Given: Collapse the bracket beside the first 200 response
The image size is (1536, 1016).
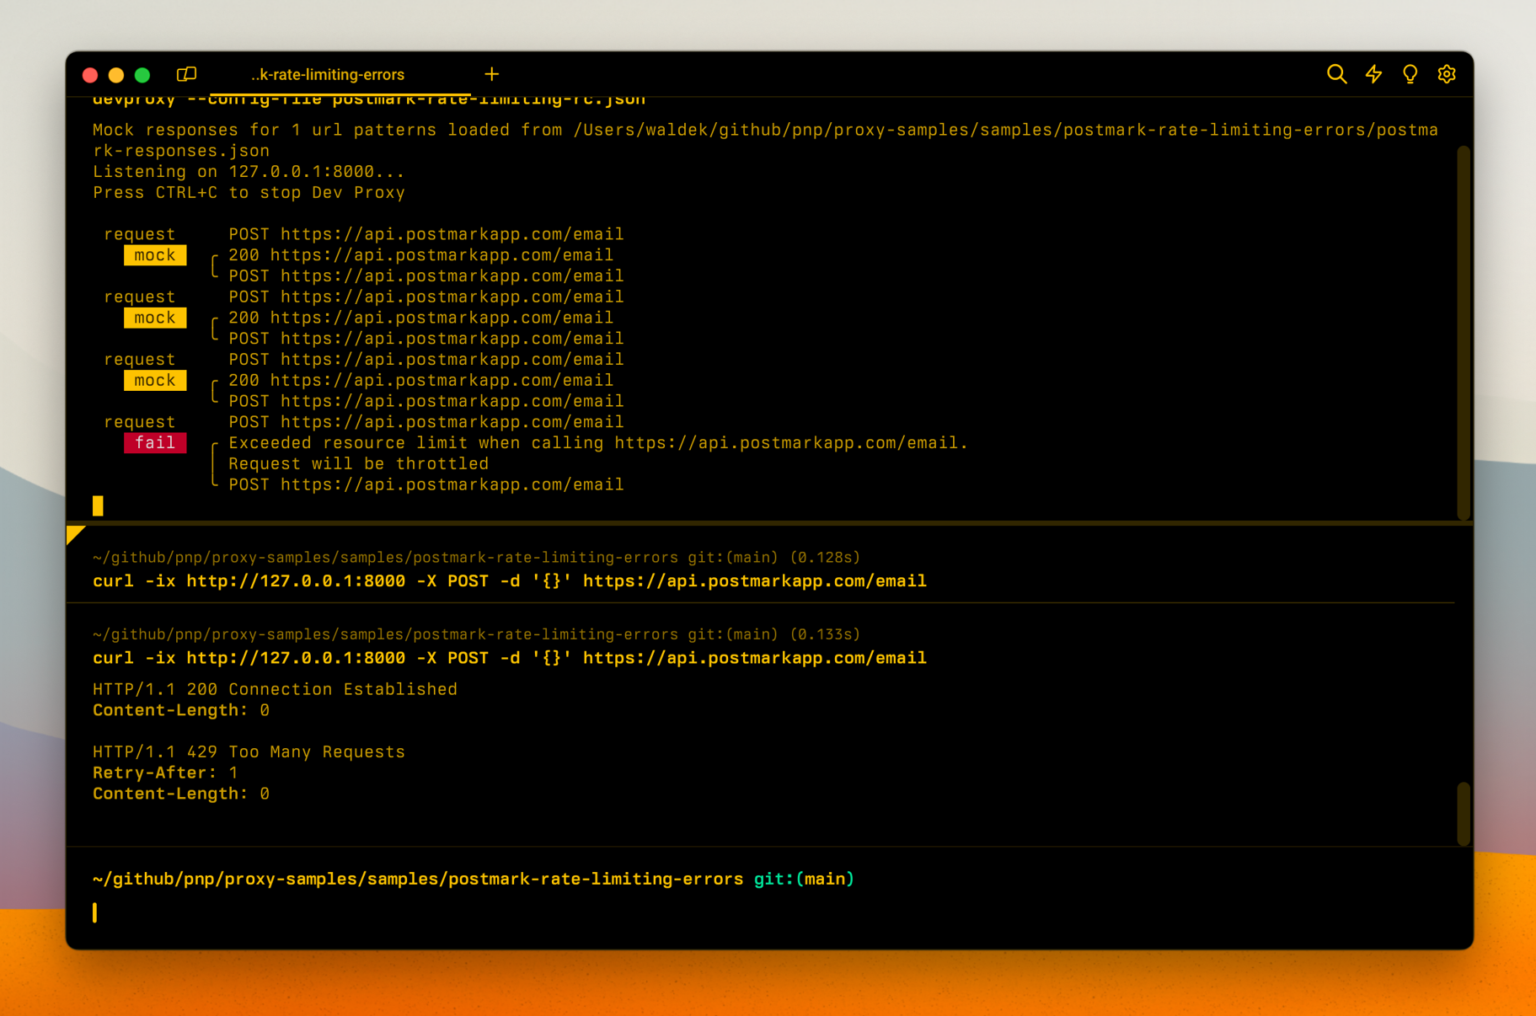Looking at the screenshot, I should point(213,265).
